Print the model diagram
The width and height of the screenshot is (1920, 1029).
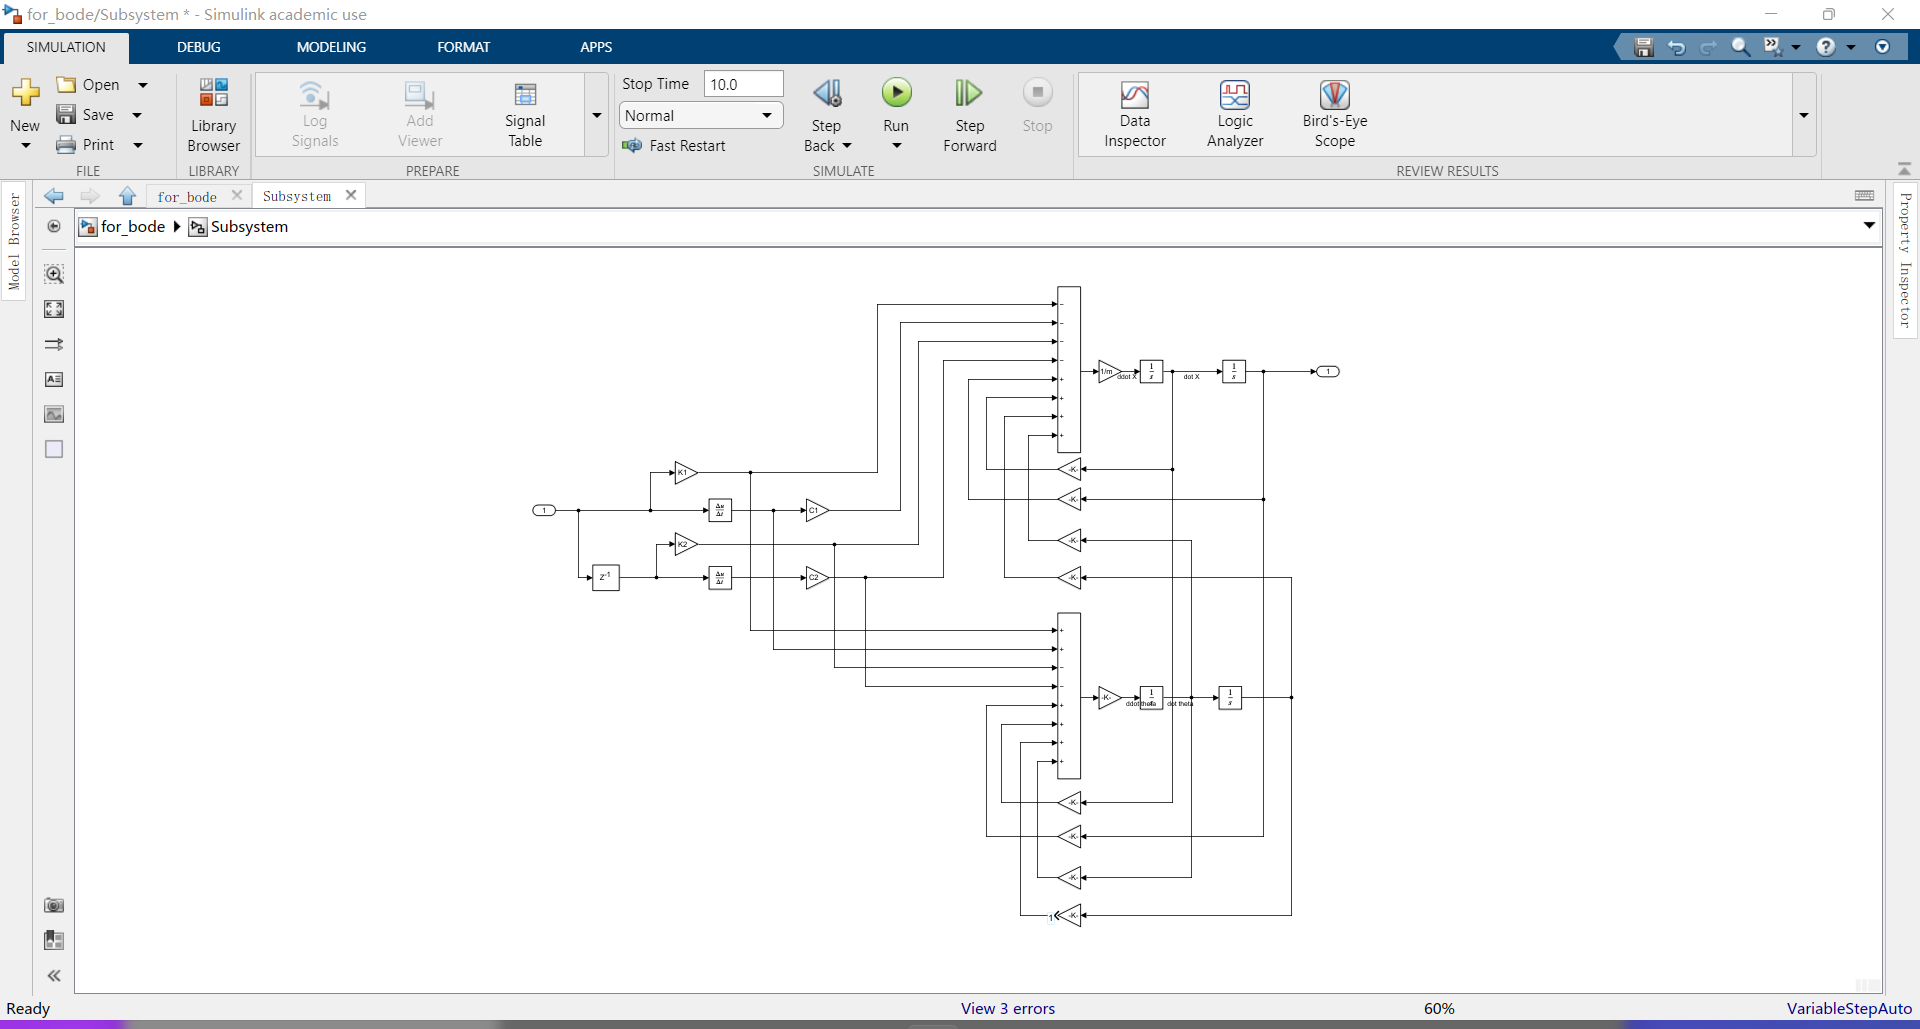[85, 145]
